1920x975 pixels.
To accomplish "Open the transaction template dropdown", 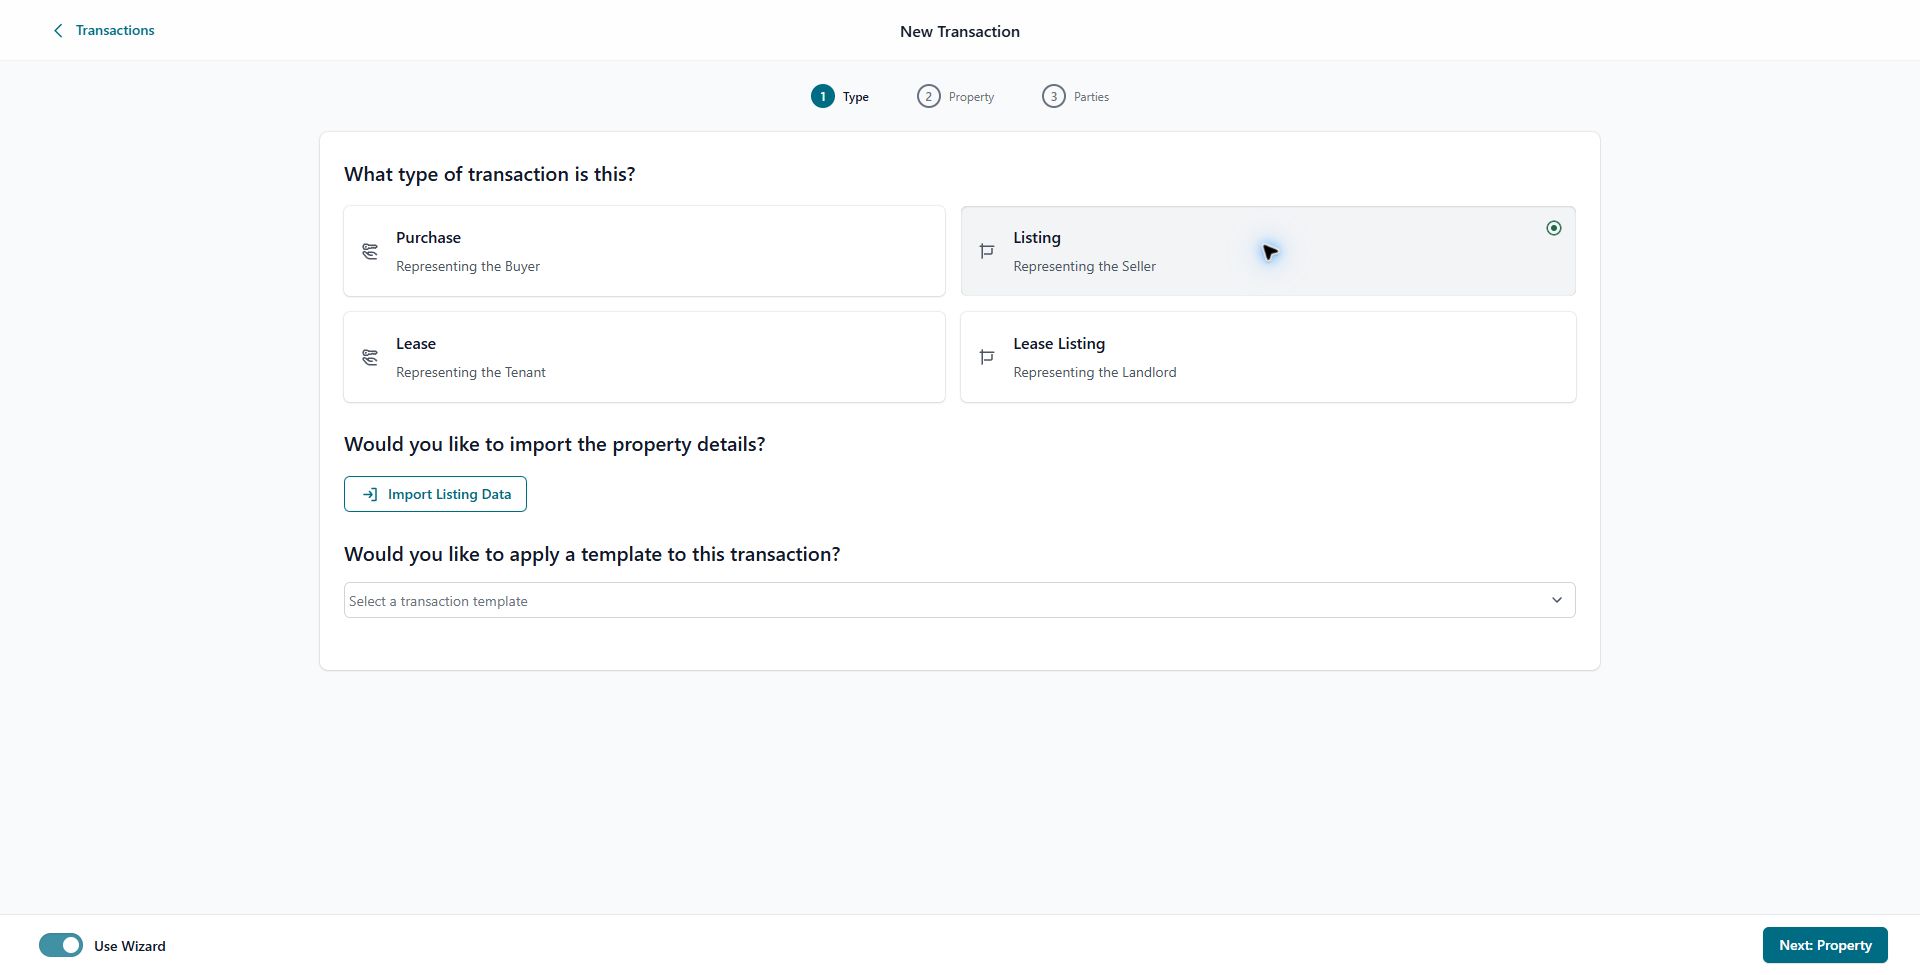I will click(959, 600).
